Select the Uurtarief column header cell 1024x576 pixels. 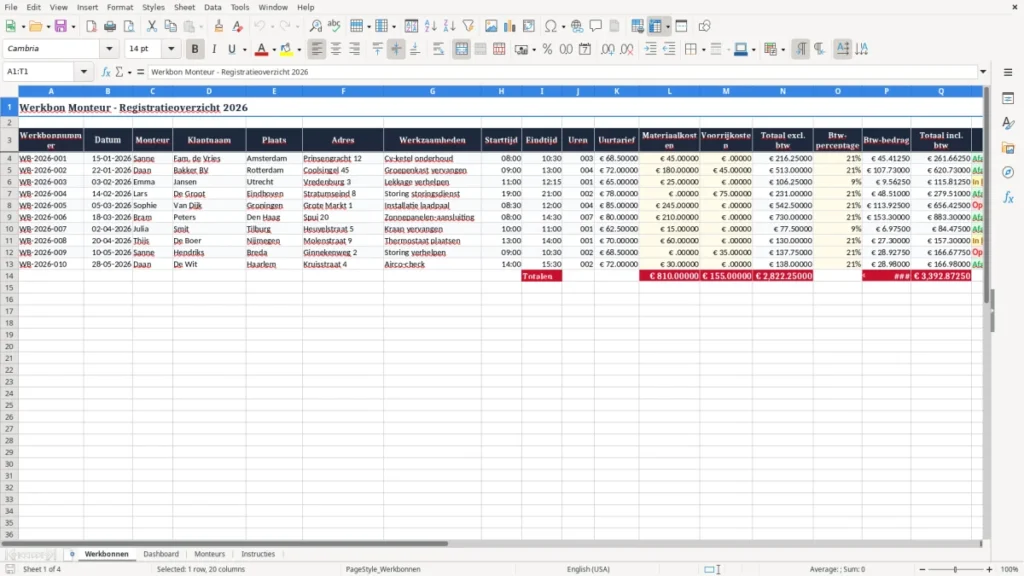pyautogui.click(x=616, y=140)
